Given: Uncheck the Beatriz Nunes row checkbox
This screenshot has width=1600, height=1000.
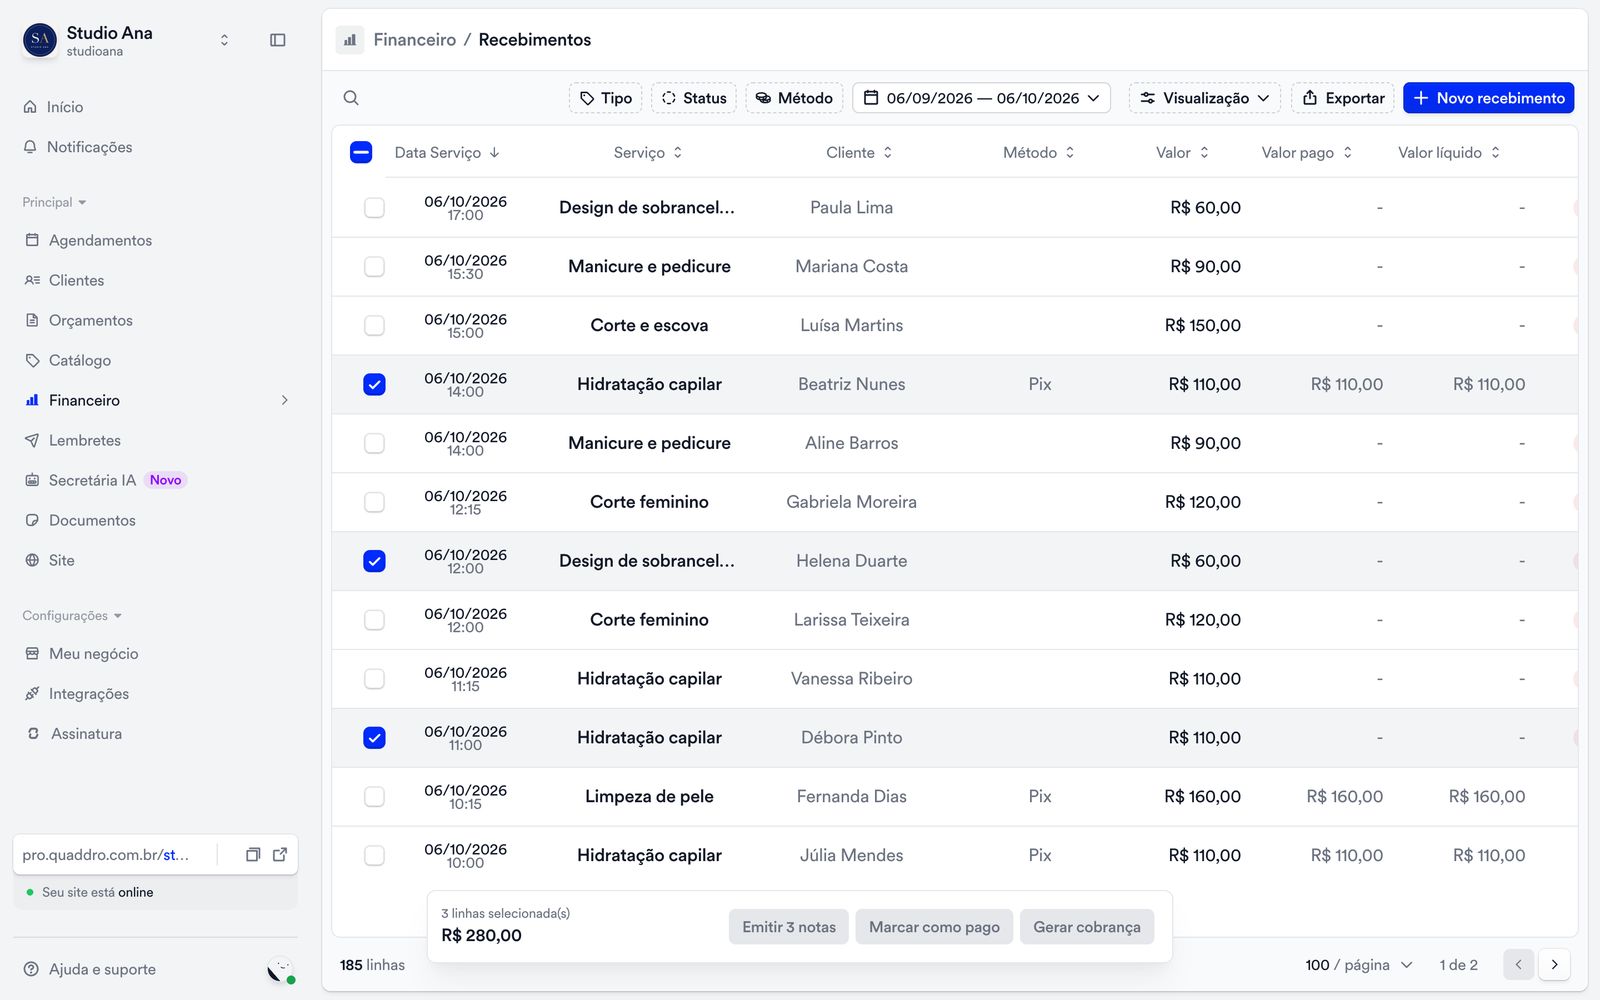Looking at the screenshot, I should point(374,385).
